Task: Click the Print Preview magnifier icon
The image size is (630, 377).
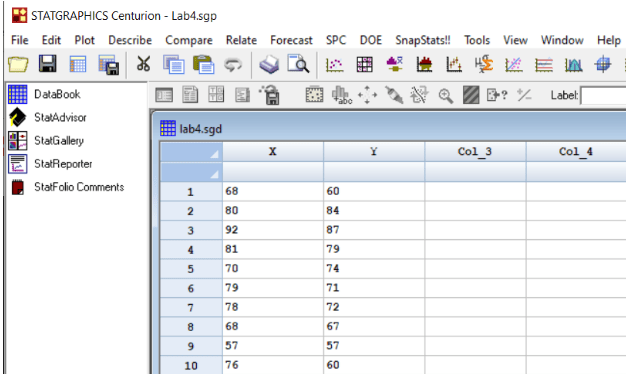Action: [298, 64]
